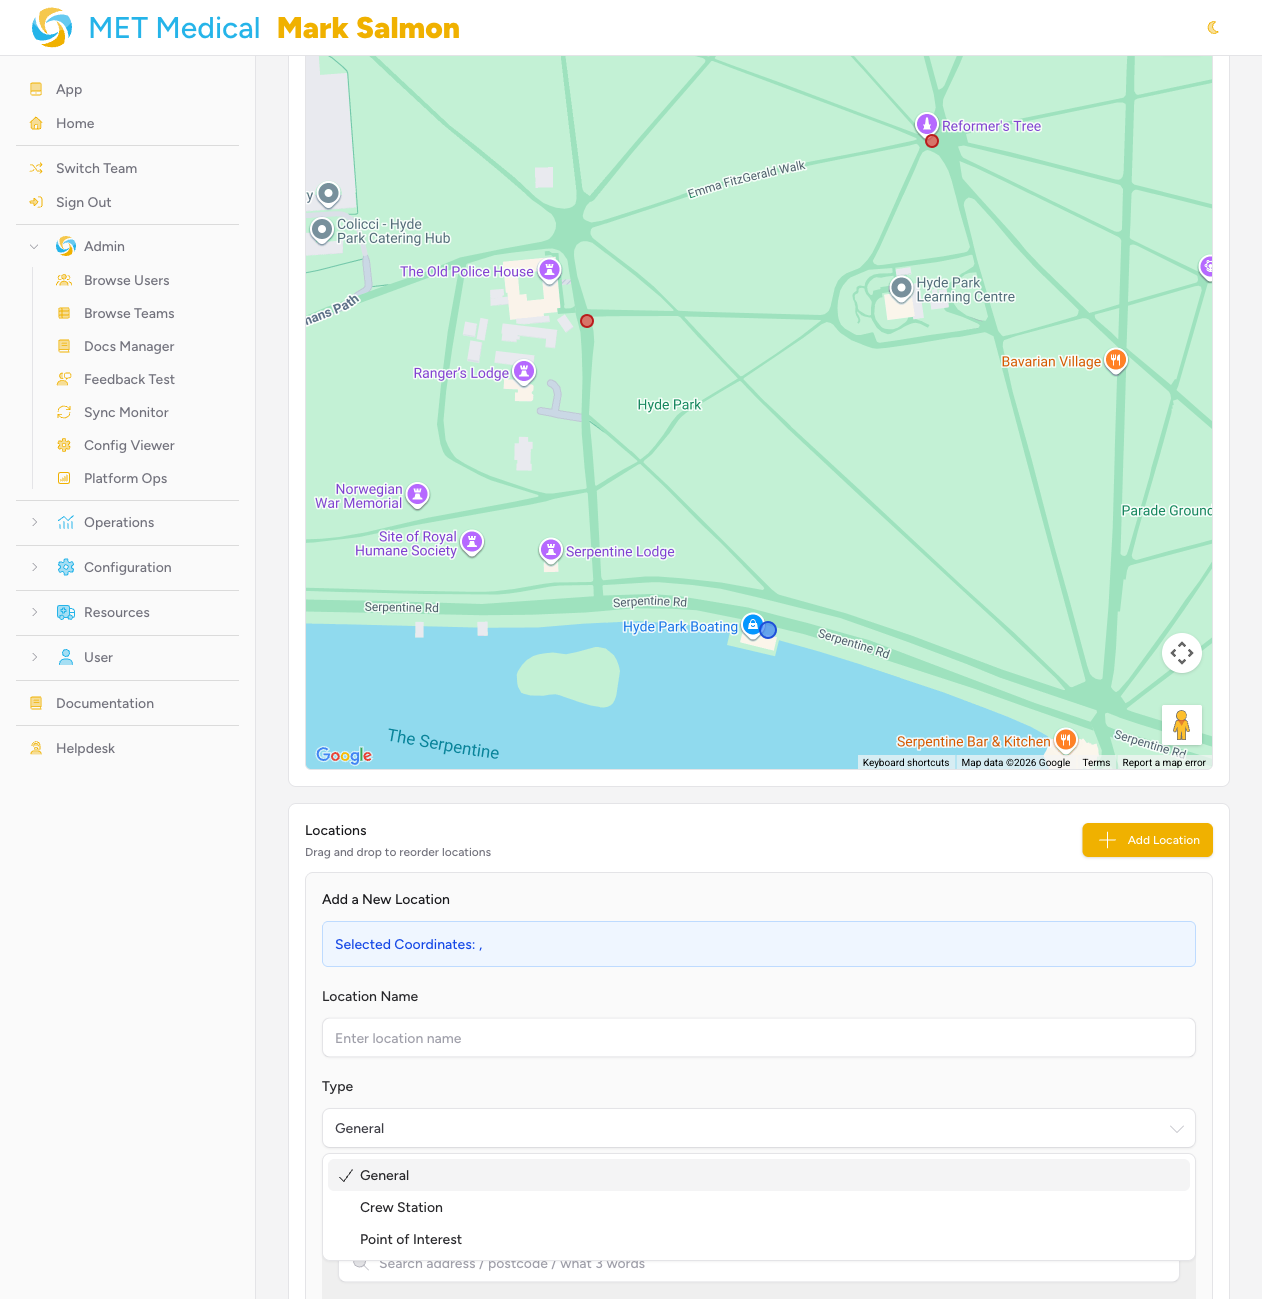Click The Old Police House map pin
The image size is (1262, 1299).
coord(549,269)
